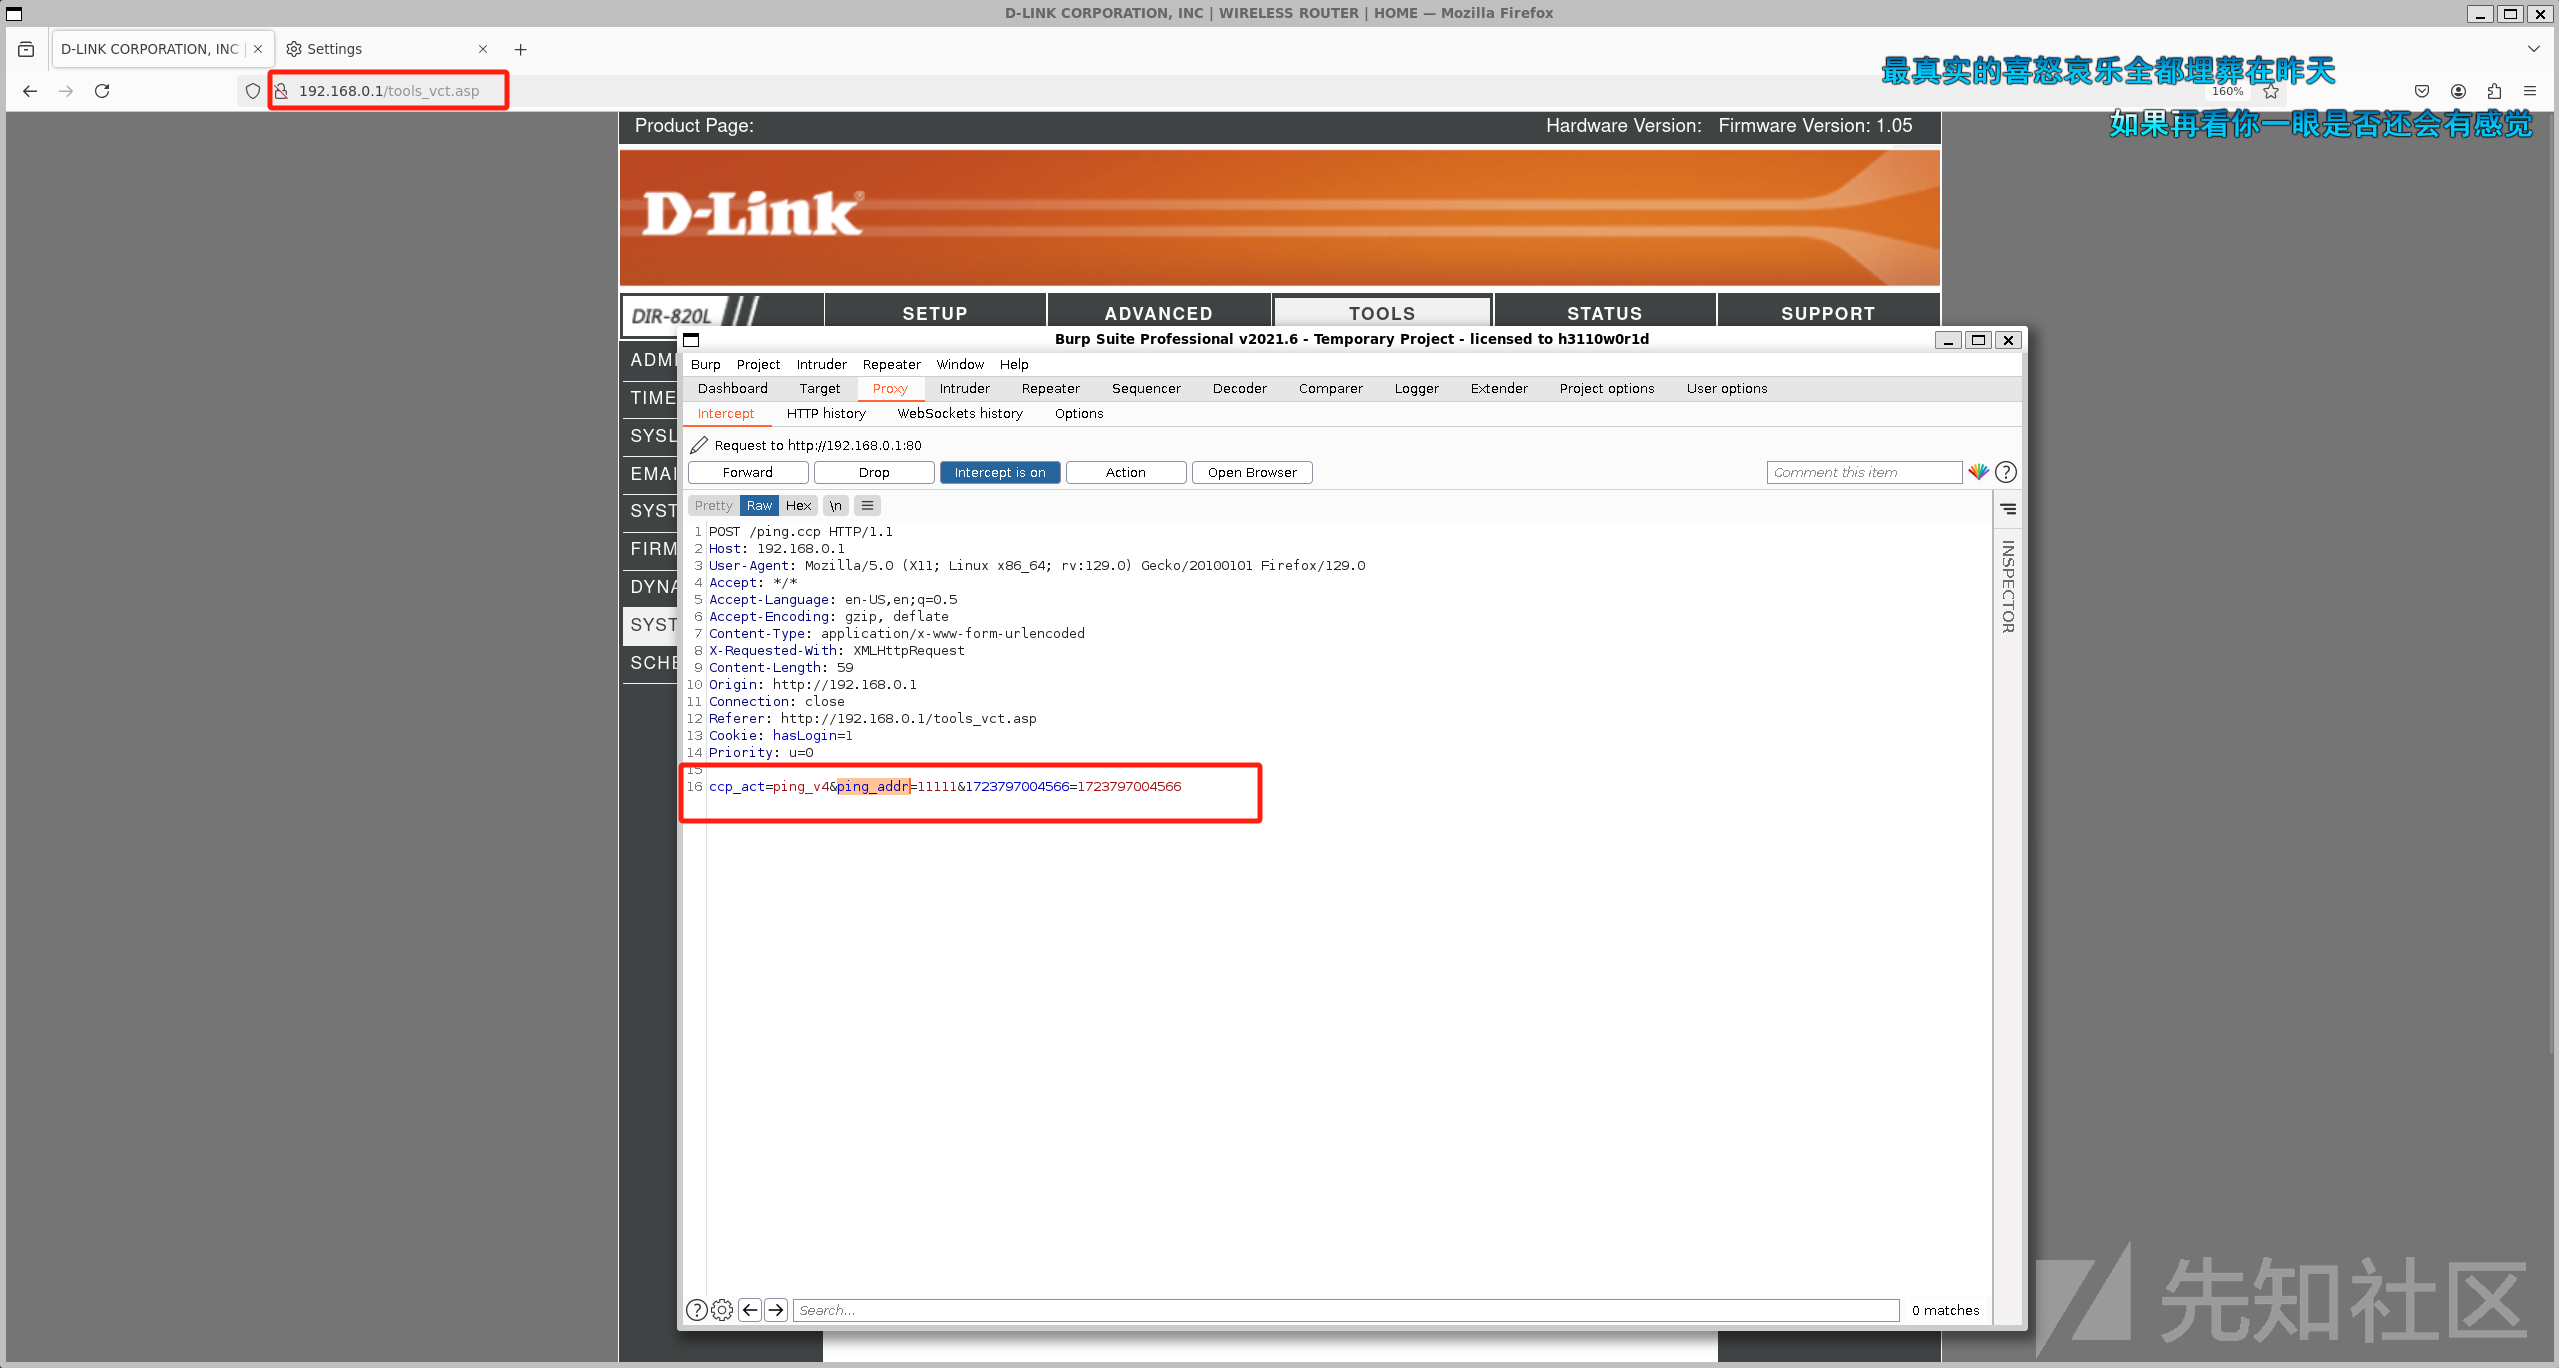Toggle the Intercept is on button
The height and width of the screenshot is (1368, 2559).
pos(1000,472)
